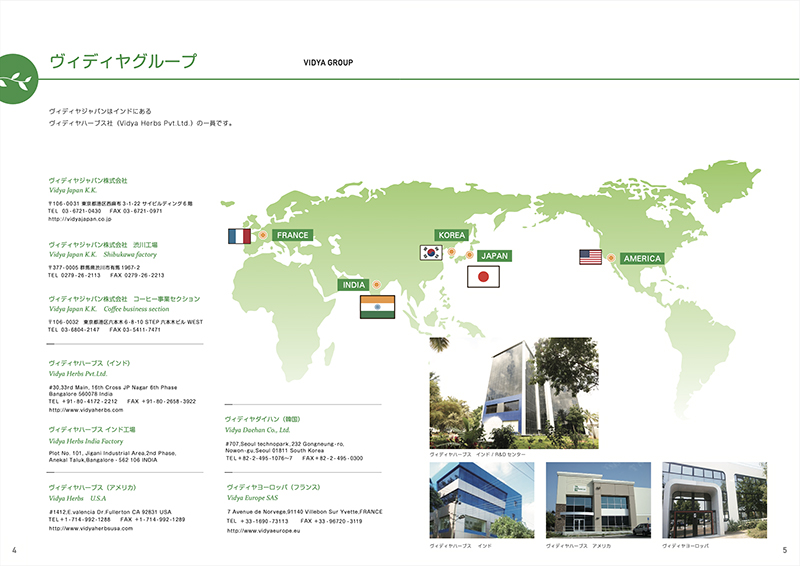Screen dimensions: 800x566
Task: Click the Vidya Europe building photo
Action: (713, 500)
